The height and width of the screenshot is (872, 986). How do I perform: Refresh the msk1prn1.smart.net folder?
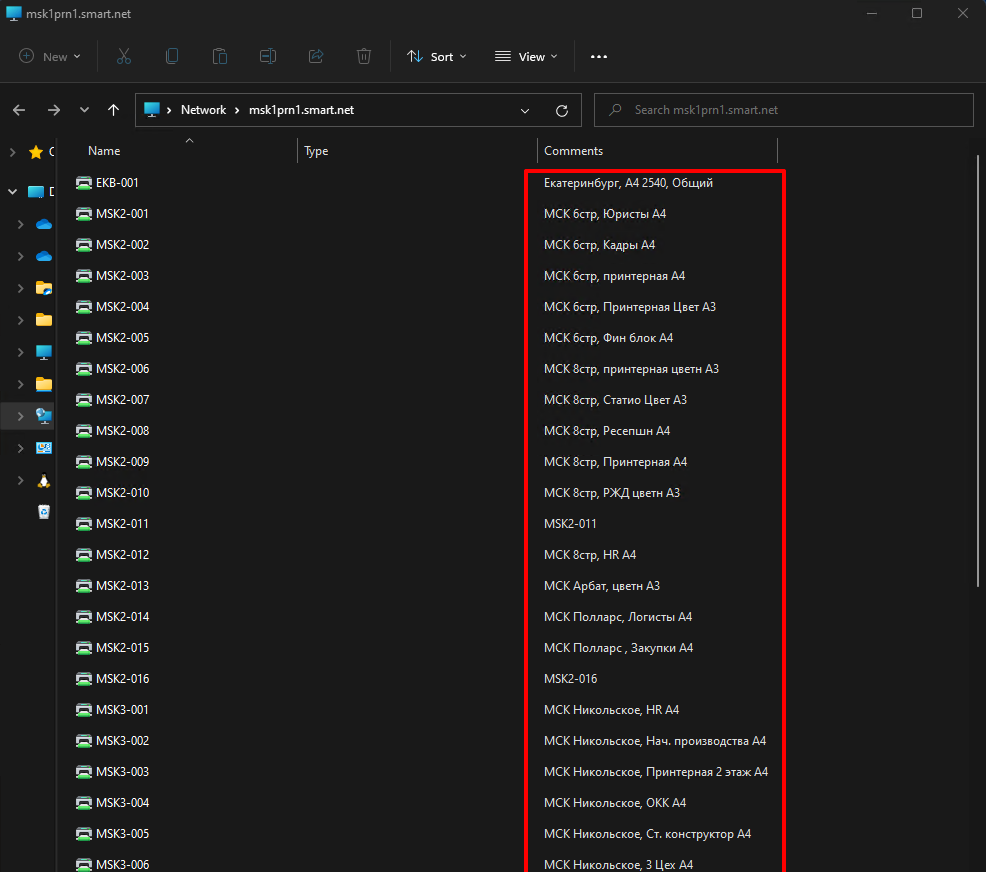click(x=562, y=110)
